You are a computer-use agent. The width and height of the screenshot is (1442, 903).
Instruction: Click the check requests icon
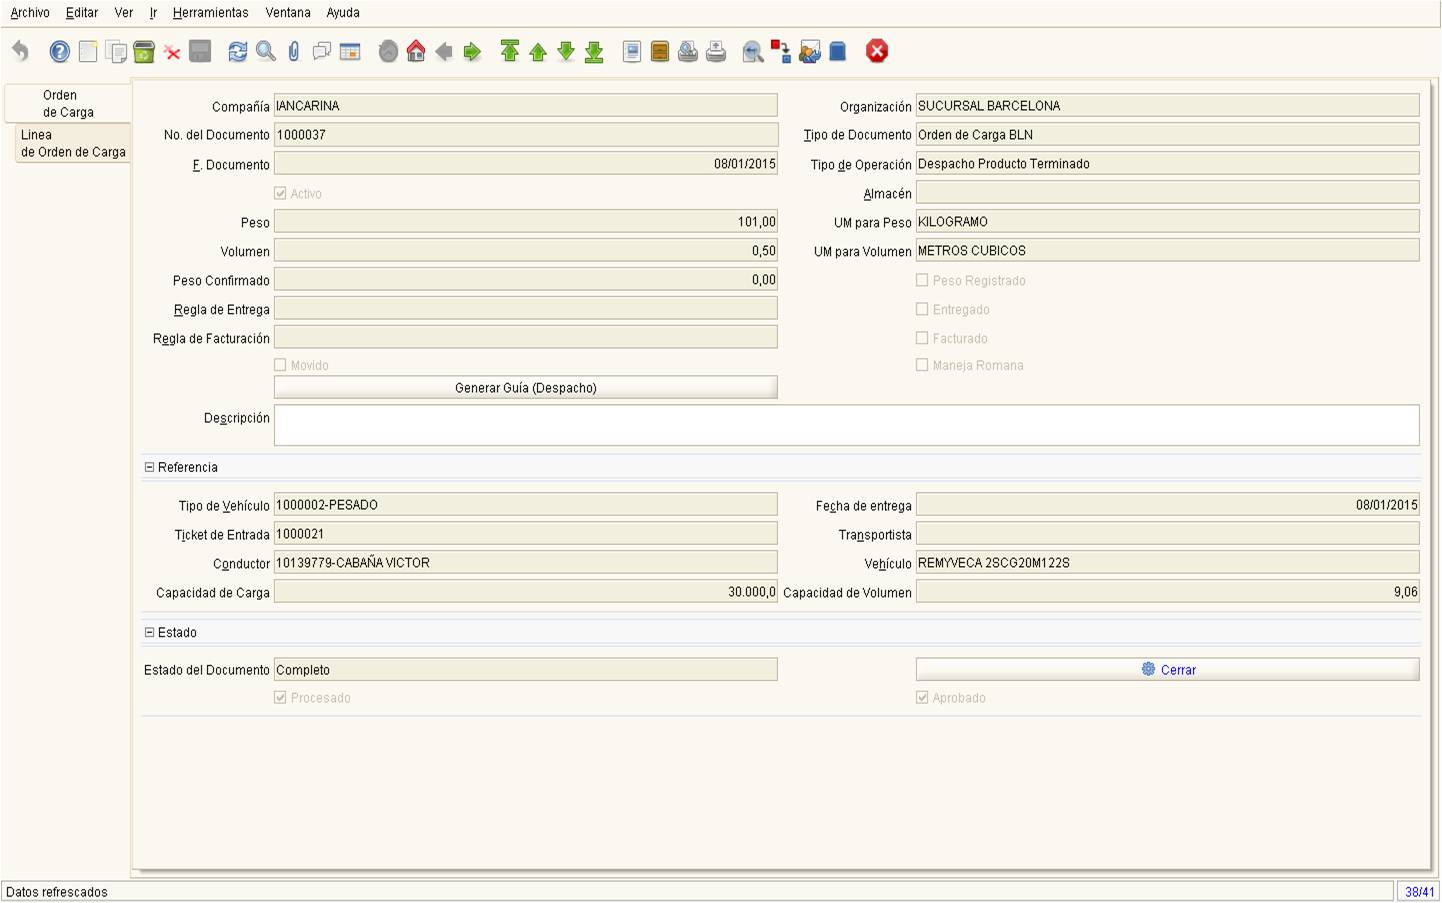(810, 51)
